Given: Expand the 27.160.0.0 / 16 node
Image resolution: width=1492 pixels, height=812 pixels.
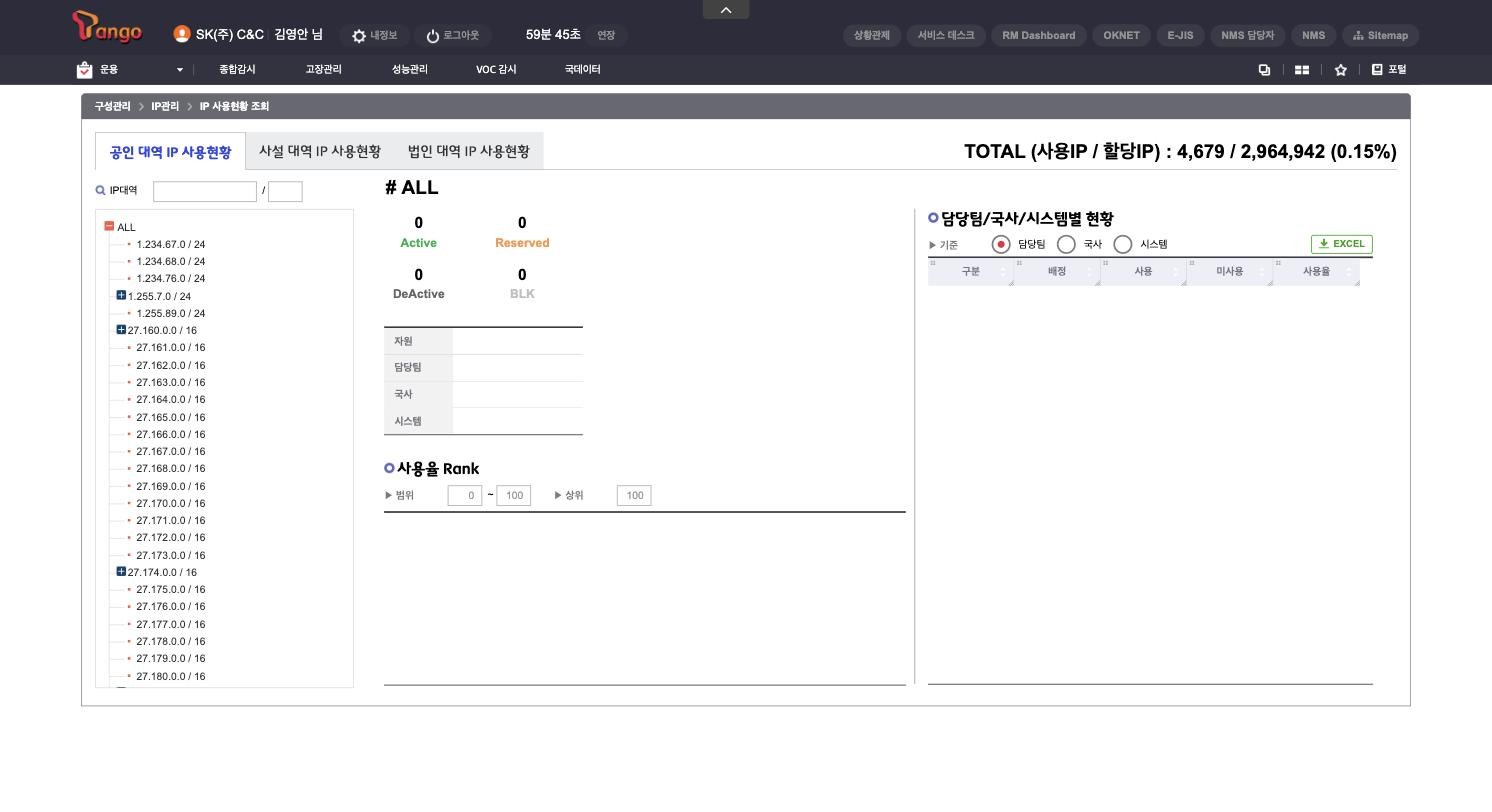Looking at the screenshot, I should 121,330.
